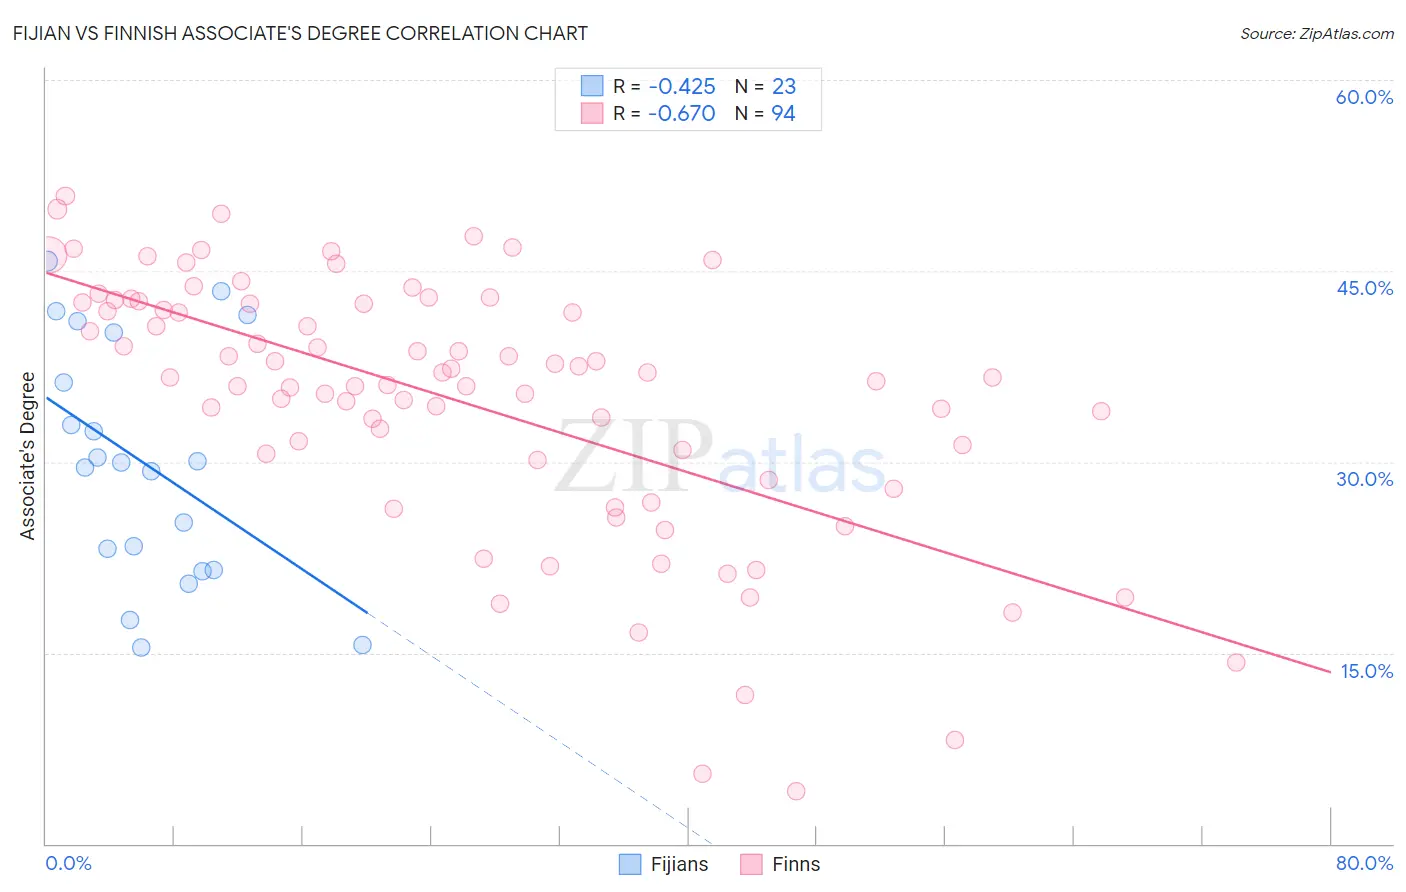Select the Finns legend label
1406x892 pixels.
click(796, 864)
